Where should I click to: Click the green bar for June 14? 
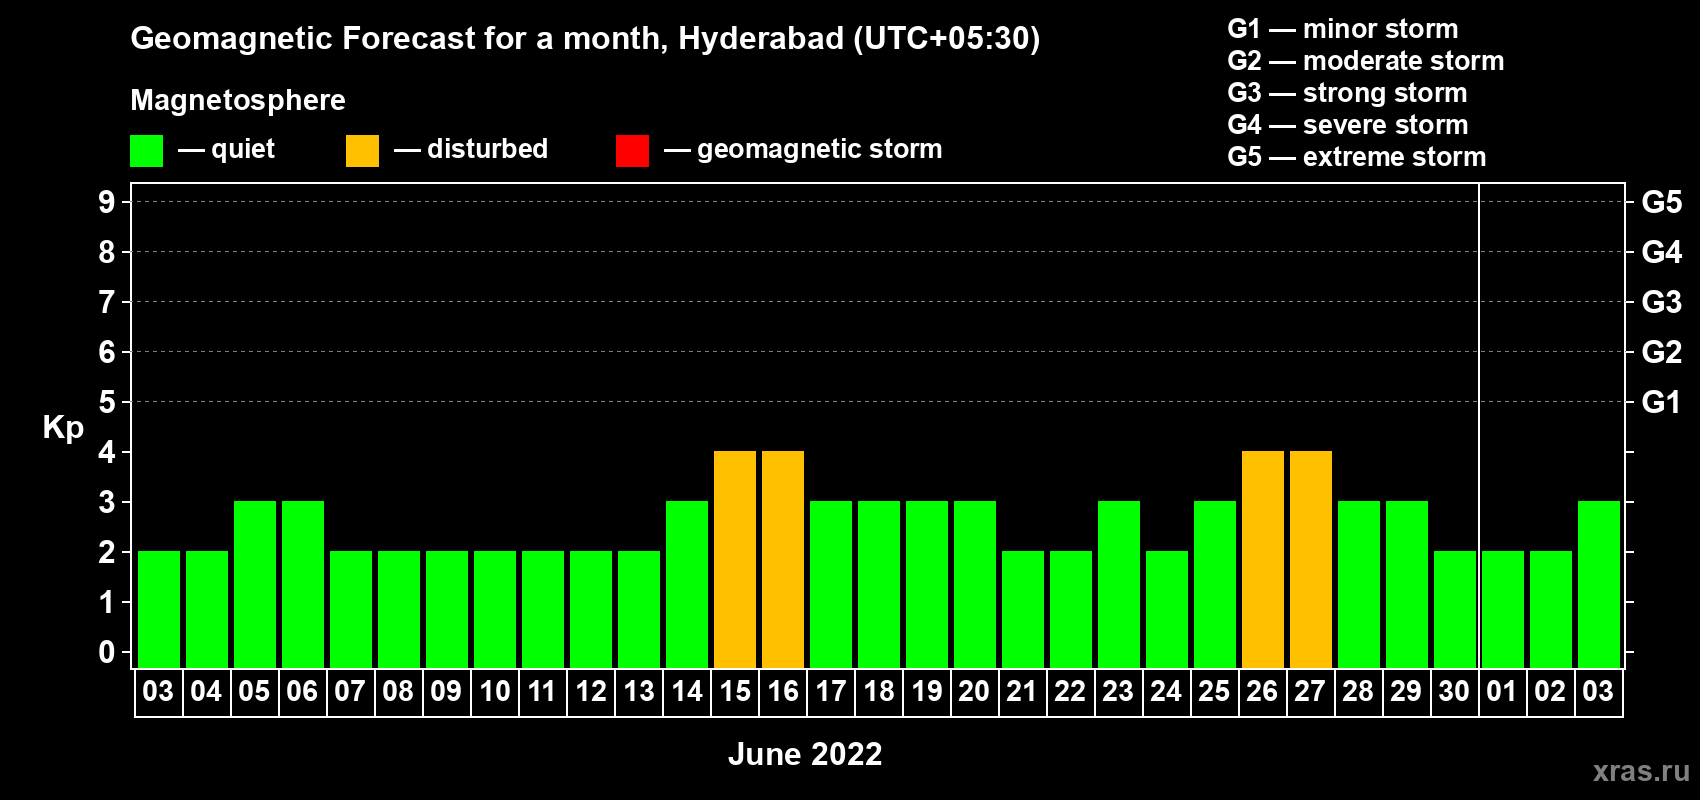[687, 585]
